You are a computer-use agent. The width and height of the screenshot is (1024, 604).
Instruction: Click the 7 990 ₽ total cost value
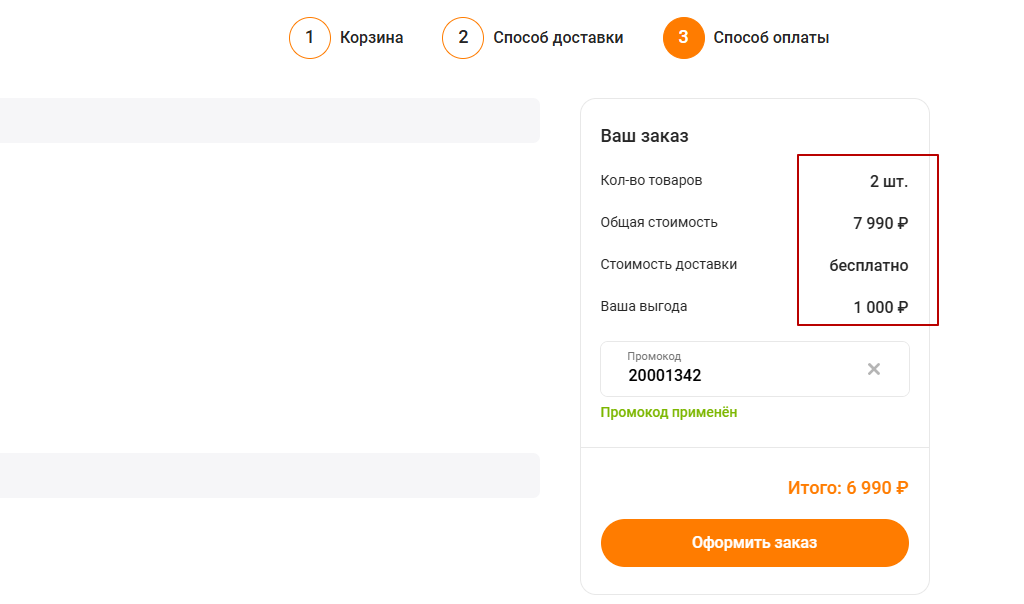pyautogui.click(x=880, y=224)
